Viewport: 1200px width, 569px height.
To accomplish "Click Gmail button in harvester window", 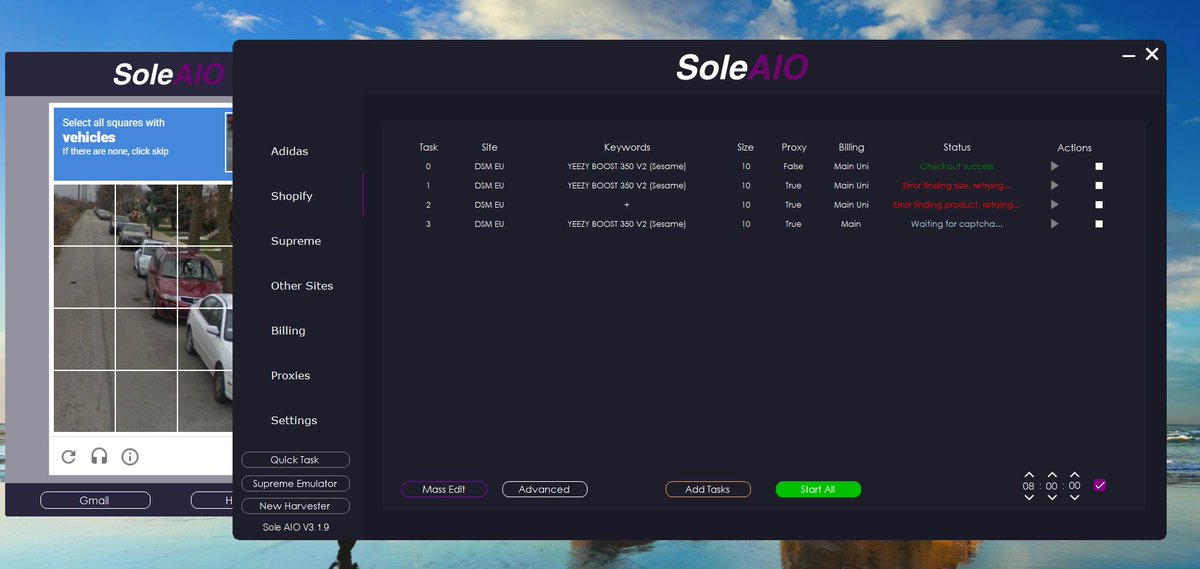I will coord(95,500).
